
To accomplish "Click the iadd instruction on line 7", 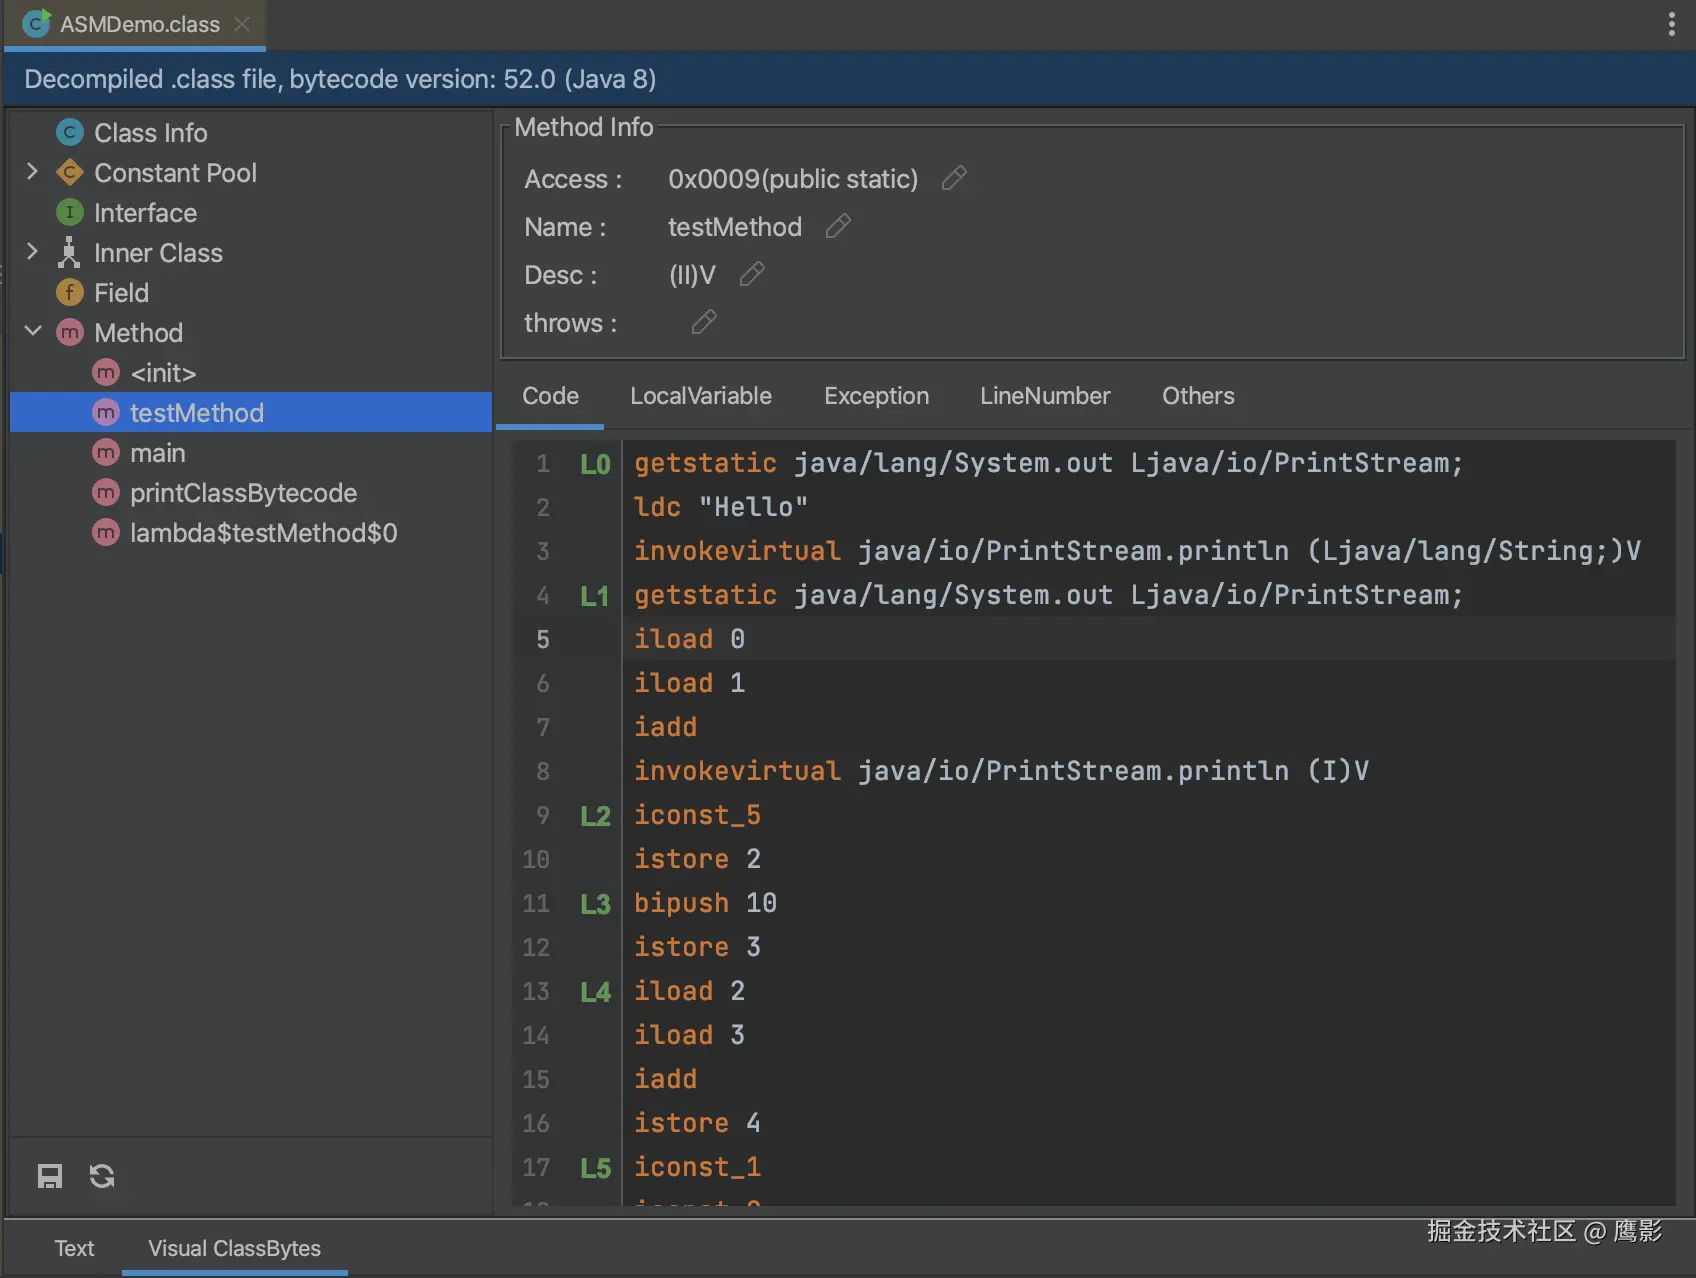I will click(x=665, y=727).
